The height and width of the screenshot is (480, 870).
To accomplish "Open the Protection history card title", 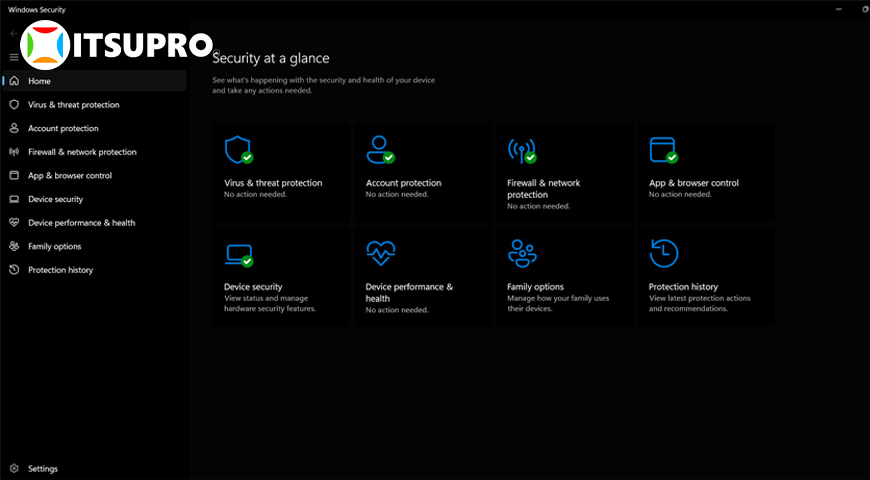I will [x=683, y=287].
